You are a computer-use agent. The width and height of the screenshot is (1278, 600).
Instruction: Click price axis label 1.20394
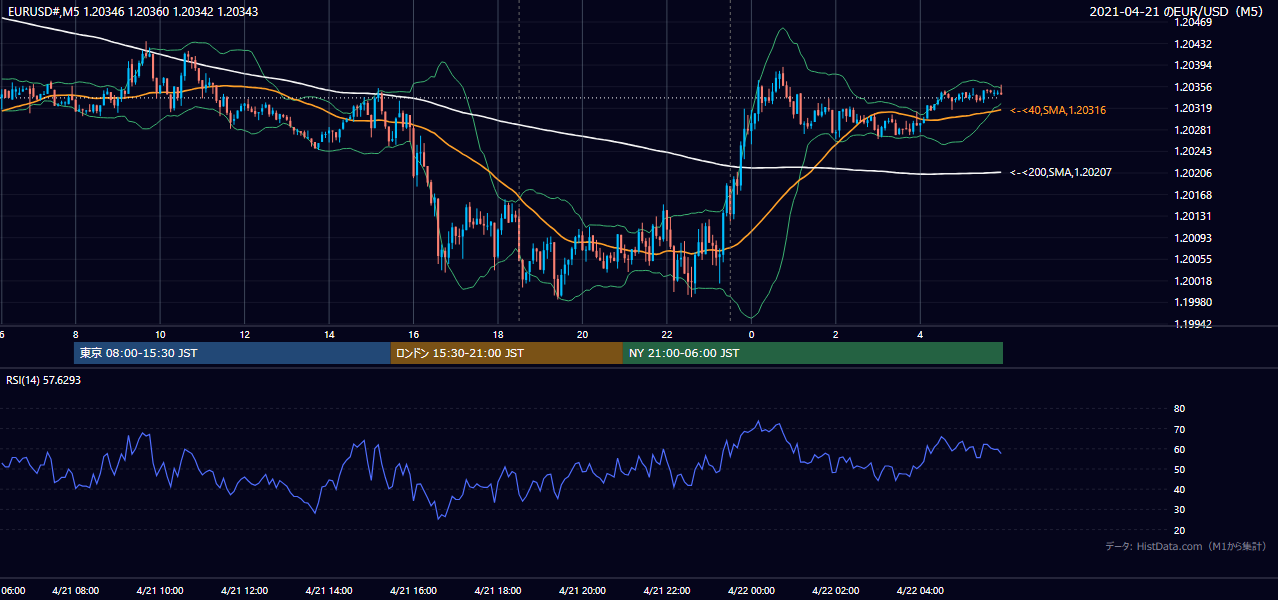point(1192,65)
